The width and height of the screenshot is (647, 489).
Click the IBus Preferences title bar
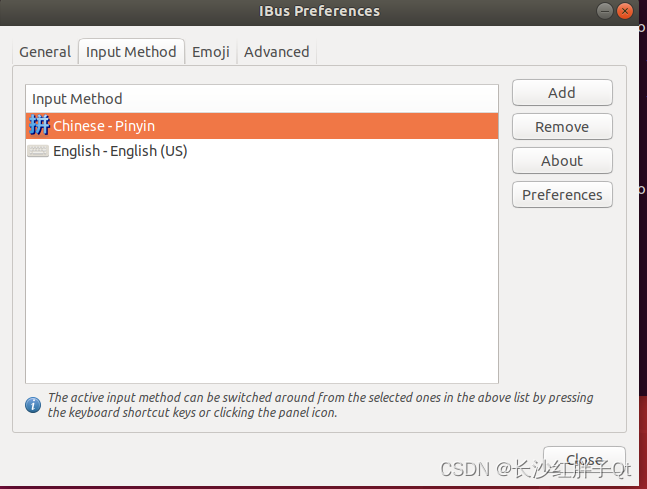(319, 11)
